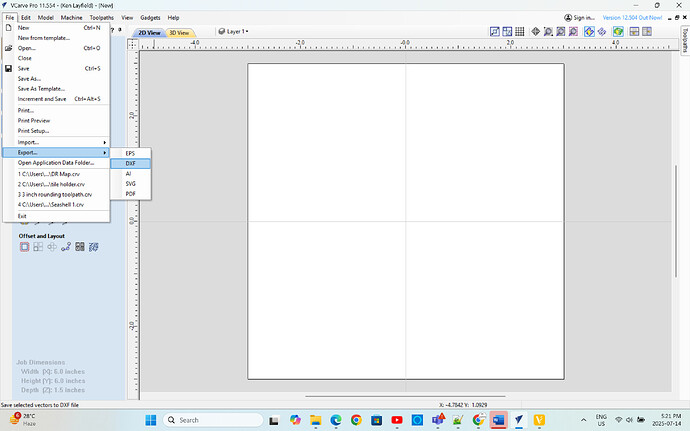This screenshot has height=431, width=690.
Task: Tile view windows horizontally icon
Action: [x=634, y=32]
